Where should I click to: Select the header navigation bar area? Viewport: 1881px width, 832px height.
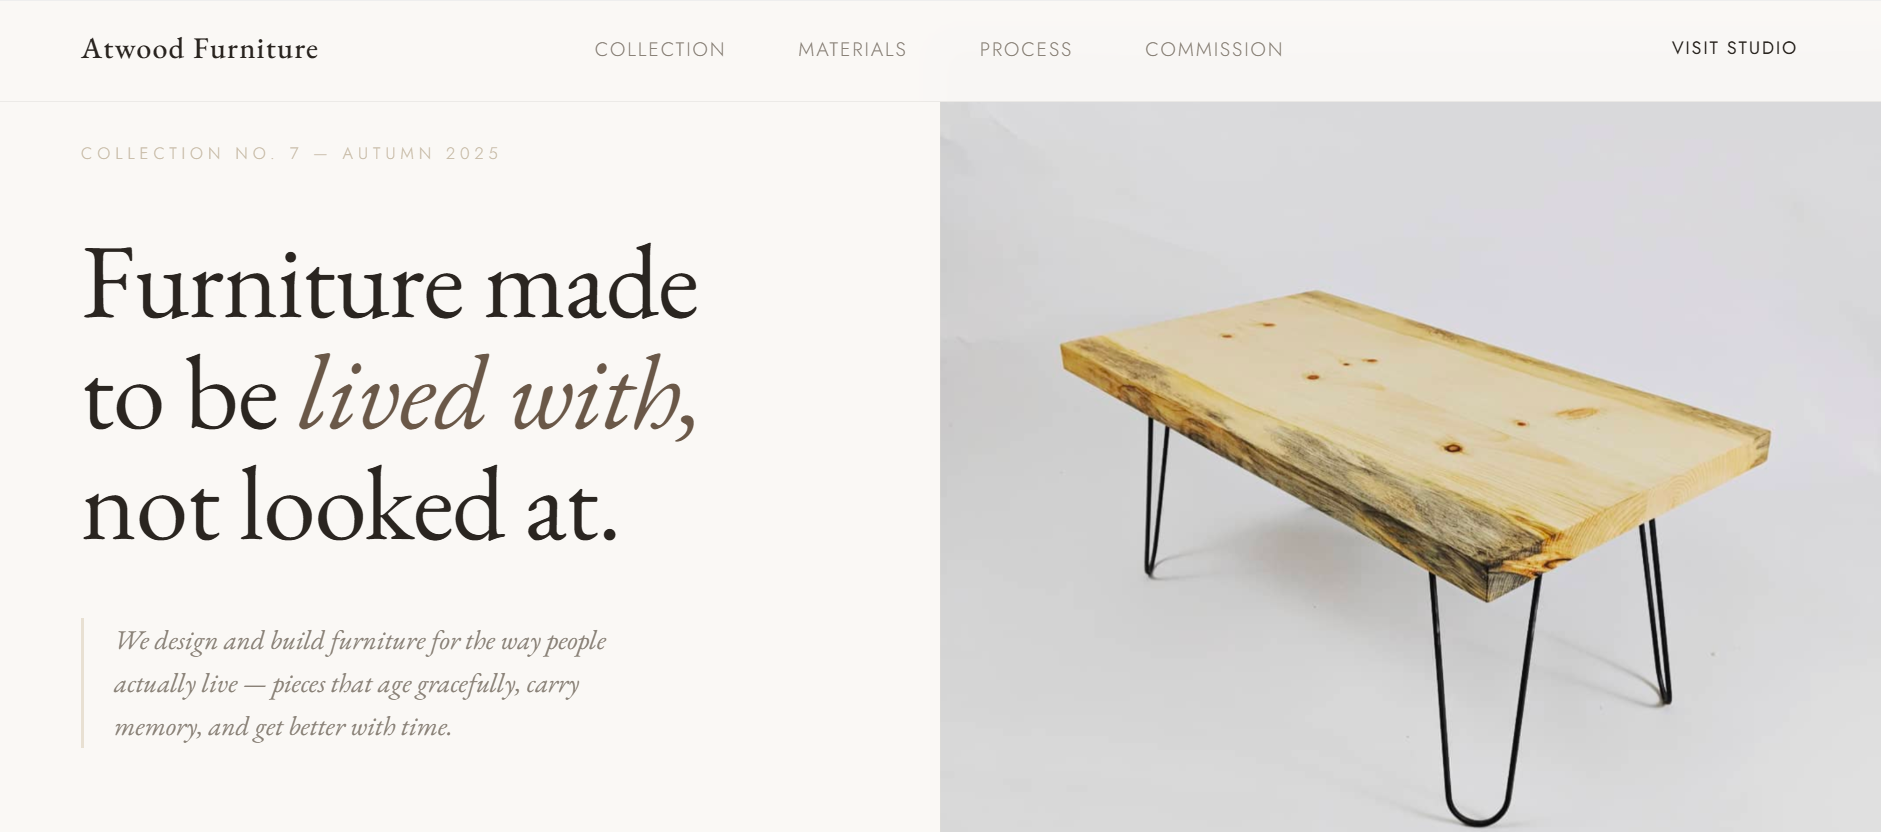940,50
